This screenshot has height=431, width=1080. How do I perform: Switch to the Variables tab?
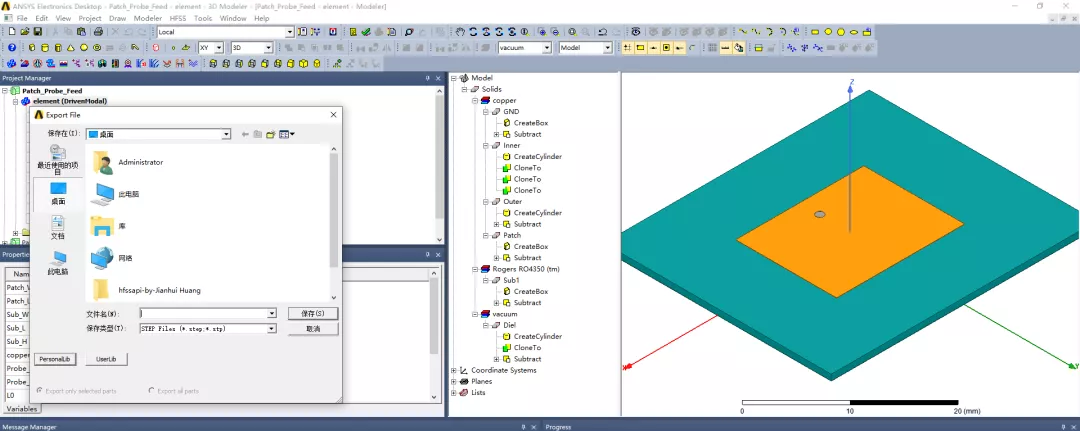(22, 409)
